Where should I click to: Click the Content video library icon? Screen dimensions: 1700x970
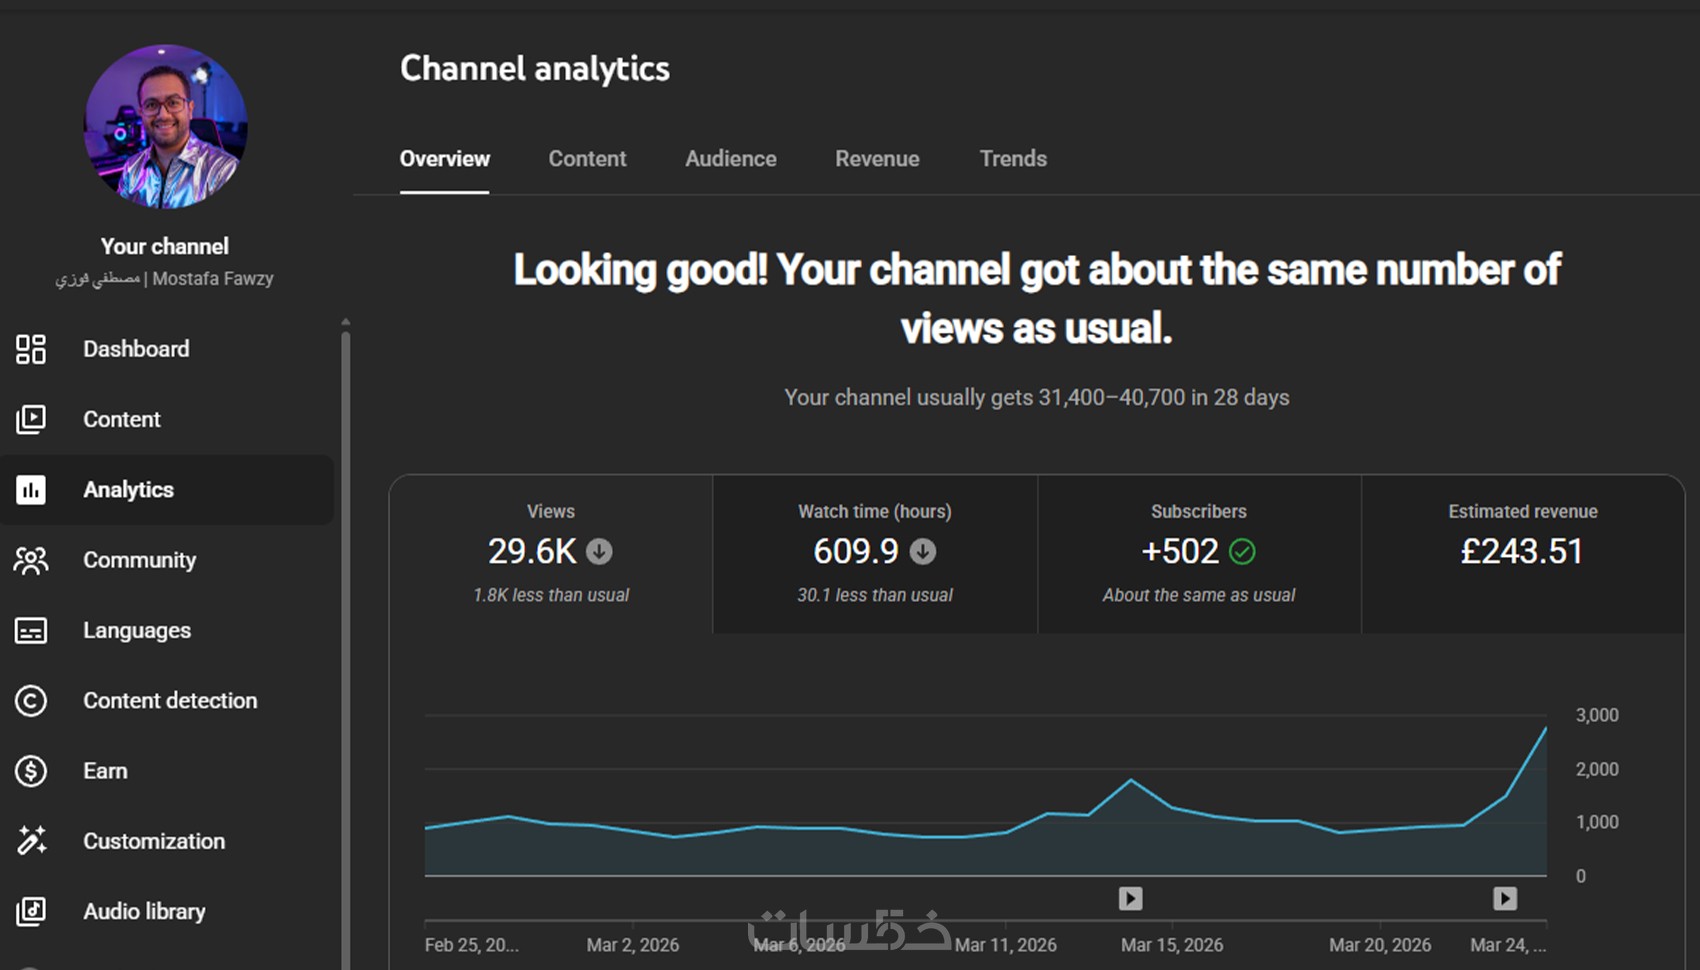click(31, 419)
